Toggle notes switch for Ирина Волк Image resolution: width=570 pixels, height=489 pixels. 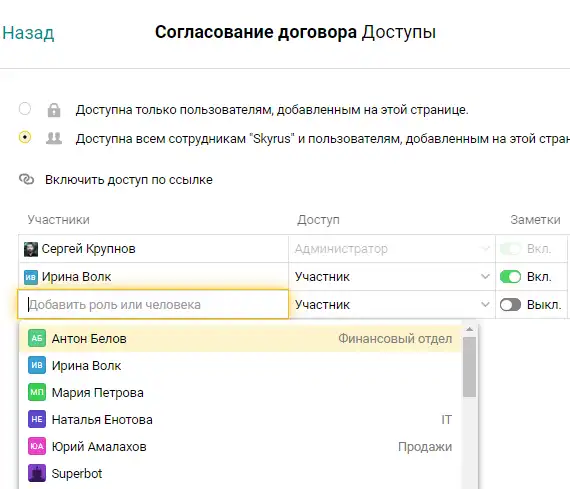[510, 277]
